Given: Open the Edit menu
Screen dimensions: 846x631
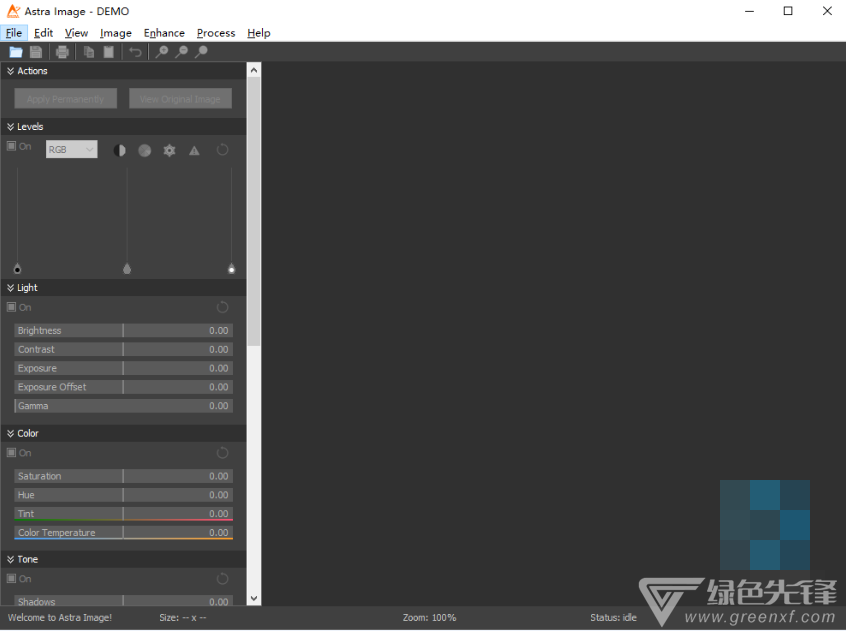Looking at the screenshot, I should [x=43, y=33].
